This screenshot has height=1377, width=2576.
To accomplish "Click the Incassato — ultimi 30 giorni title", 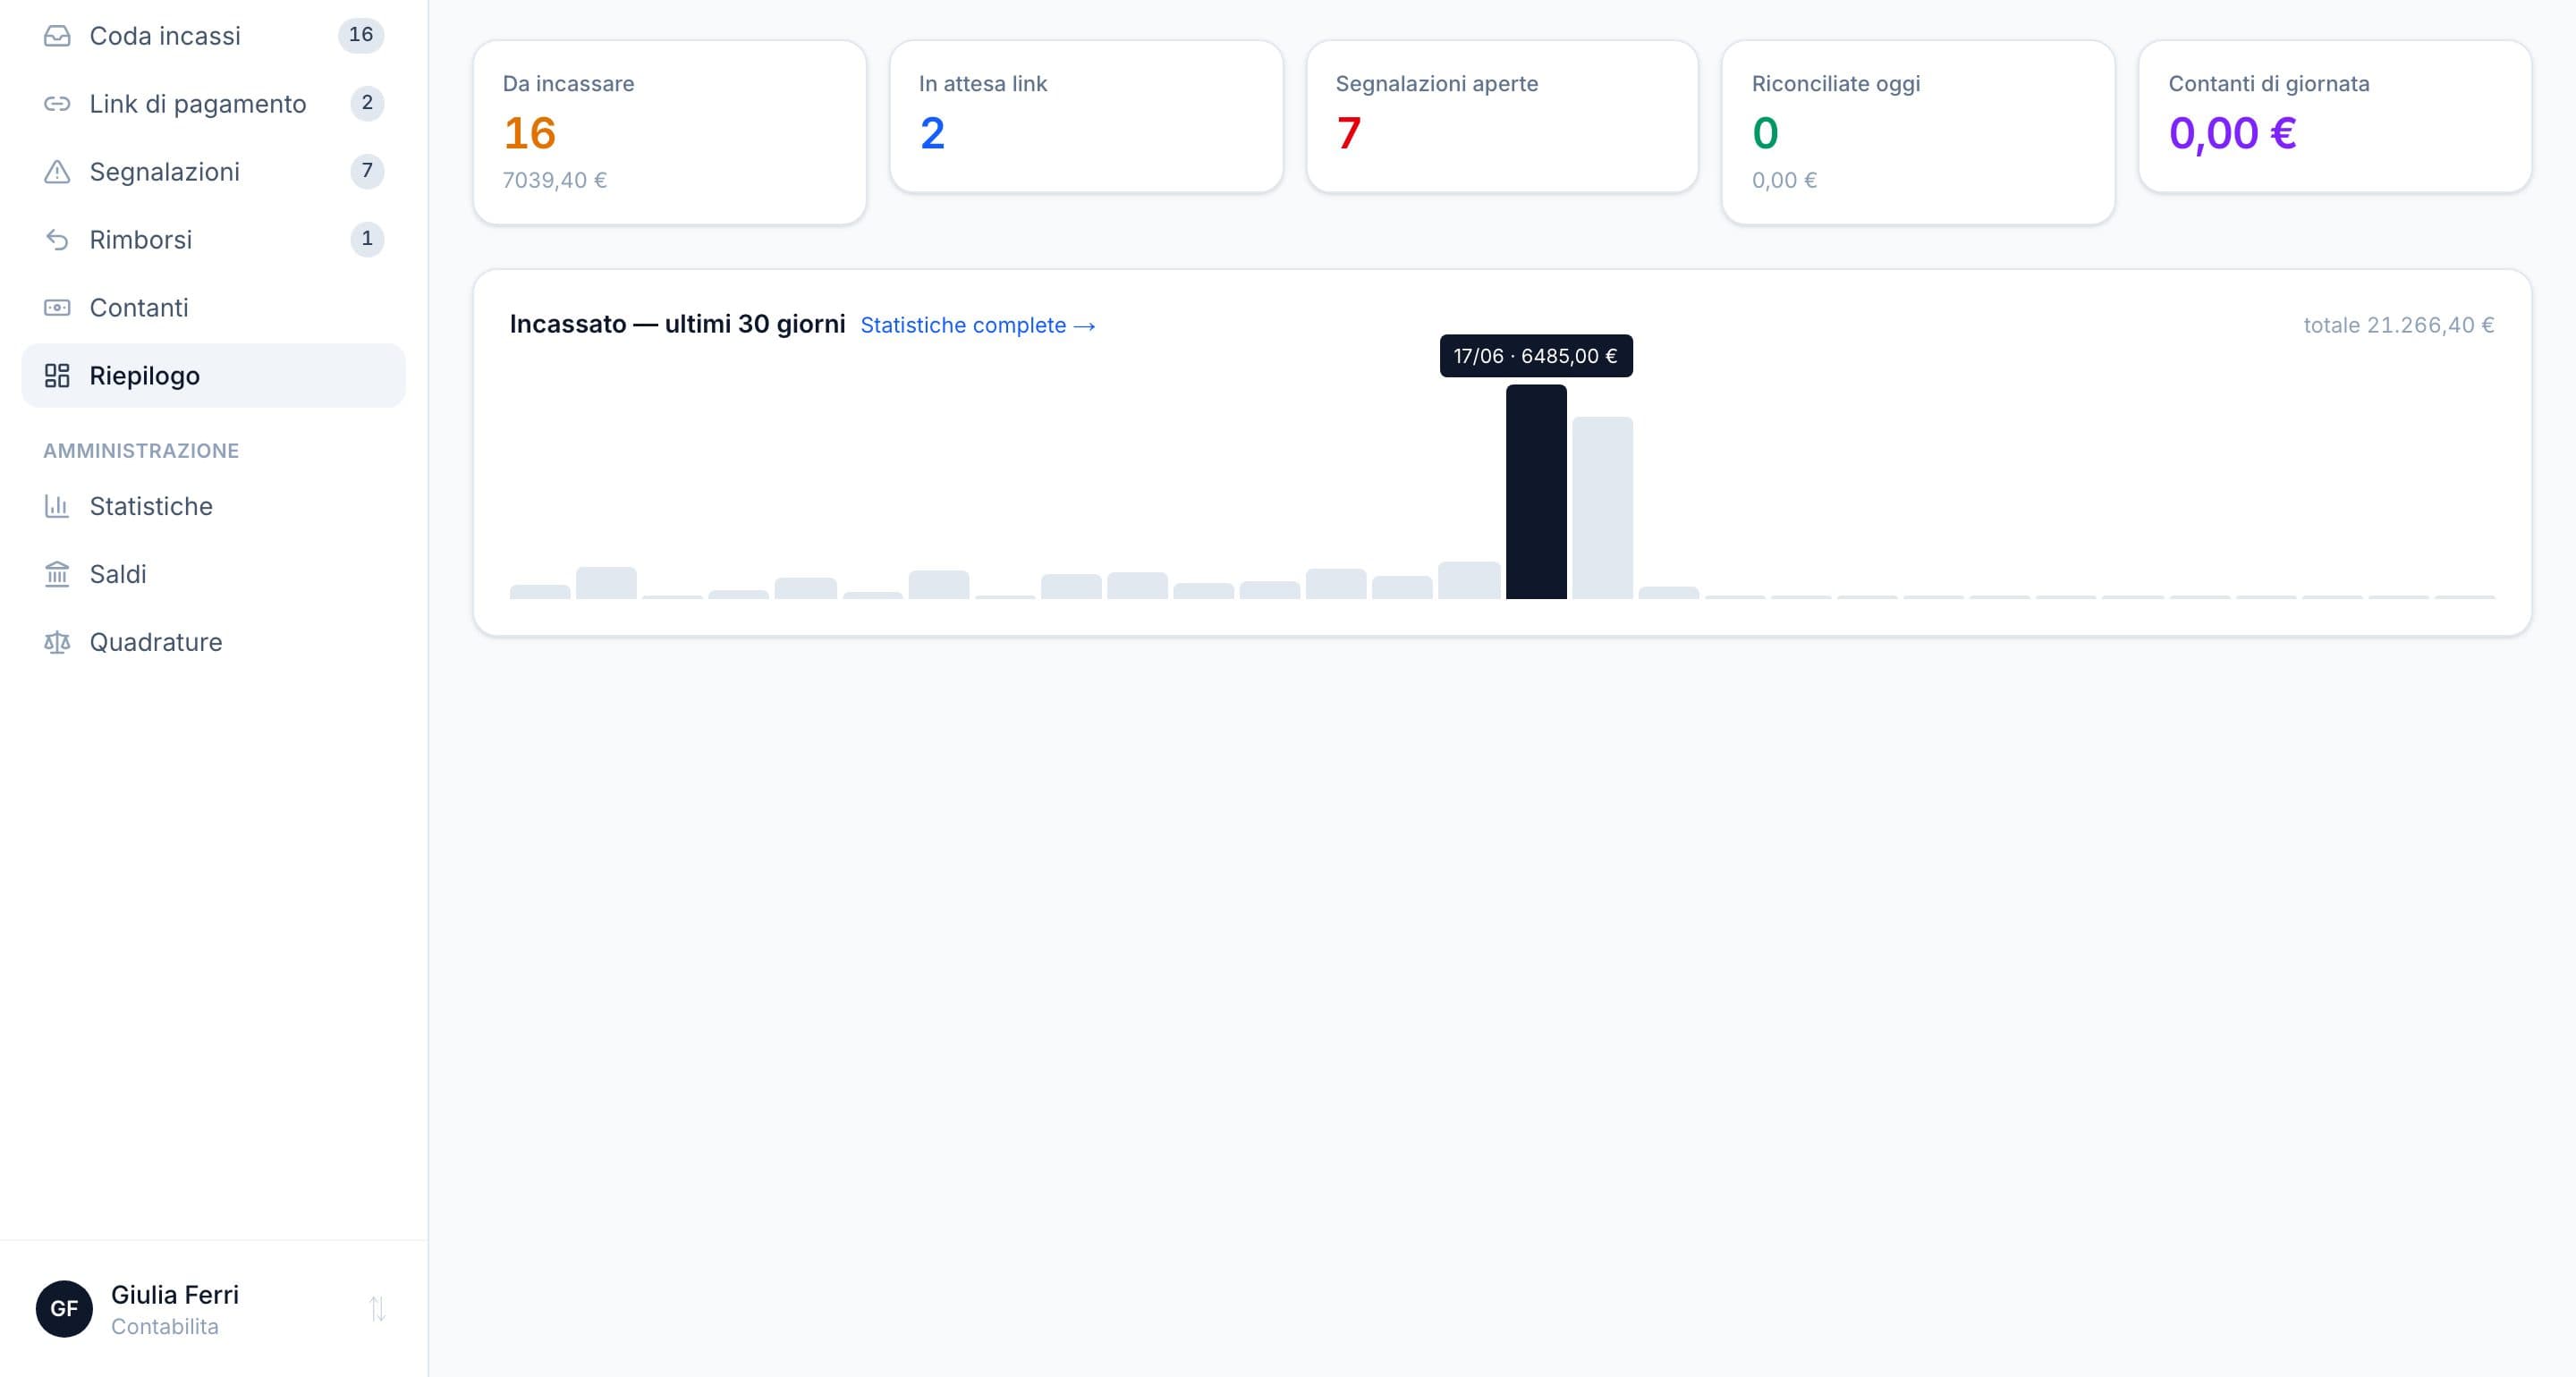I will coord(677,324).
